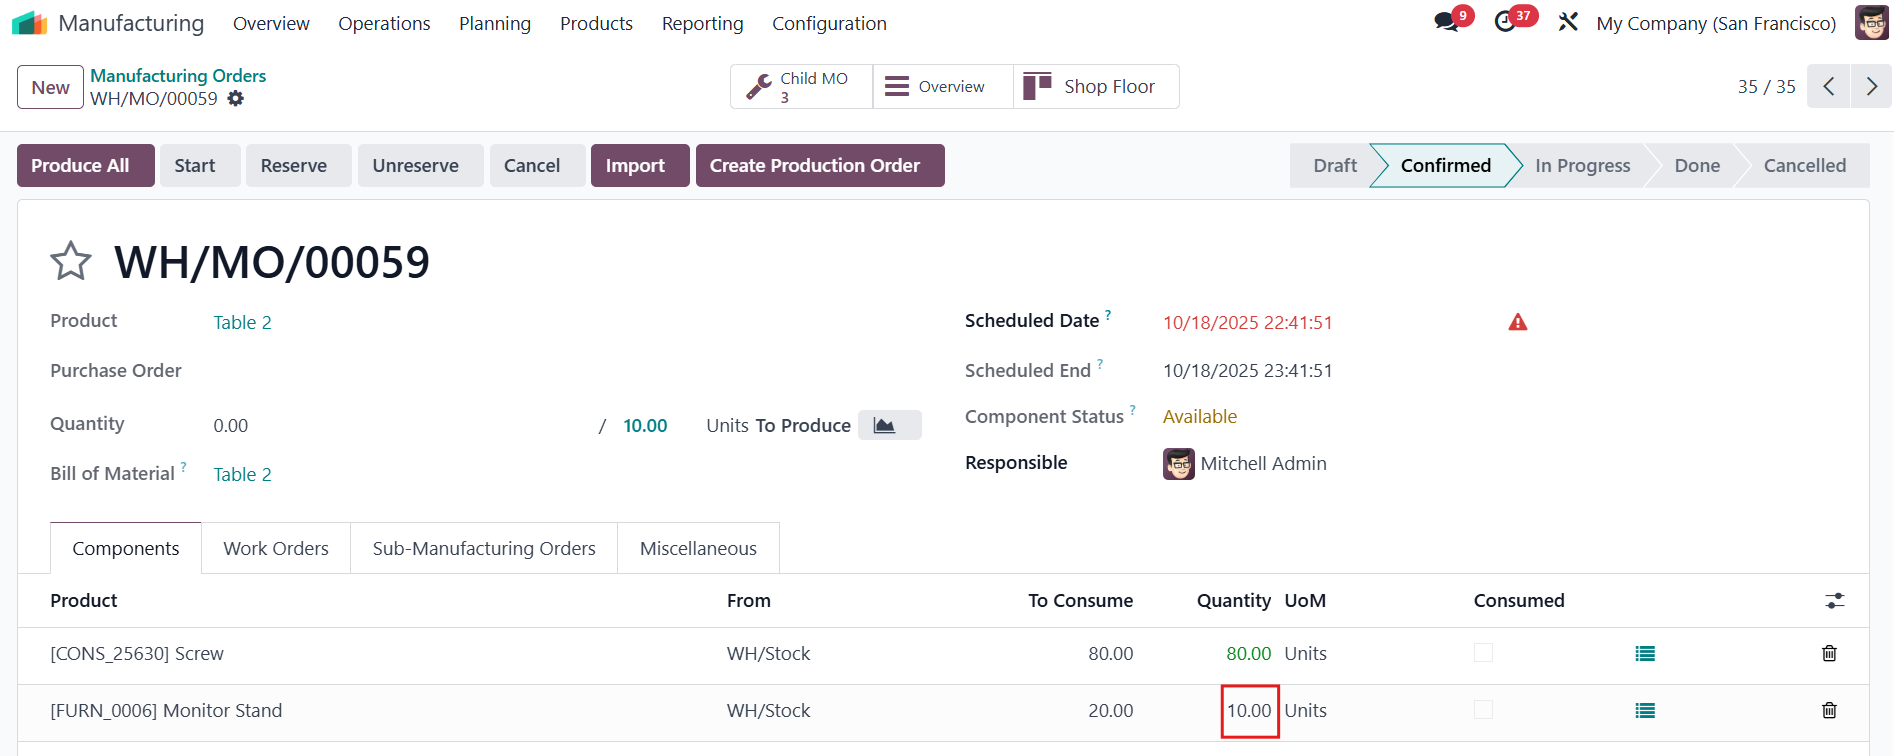Switch to the Work Orders tab
Viewport: 1894px width, 756px height.
coord(276,548)
